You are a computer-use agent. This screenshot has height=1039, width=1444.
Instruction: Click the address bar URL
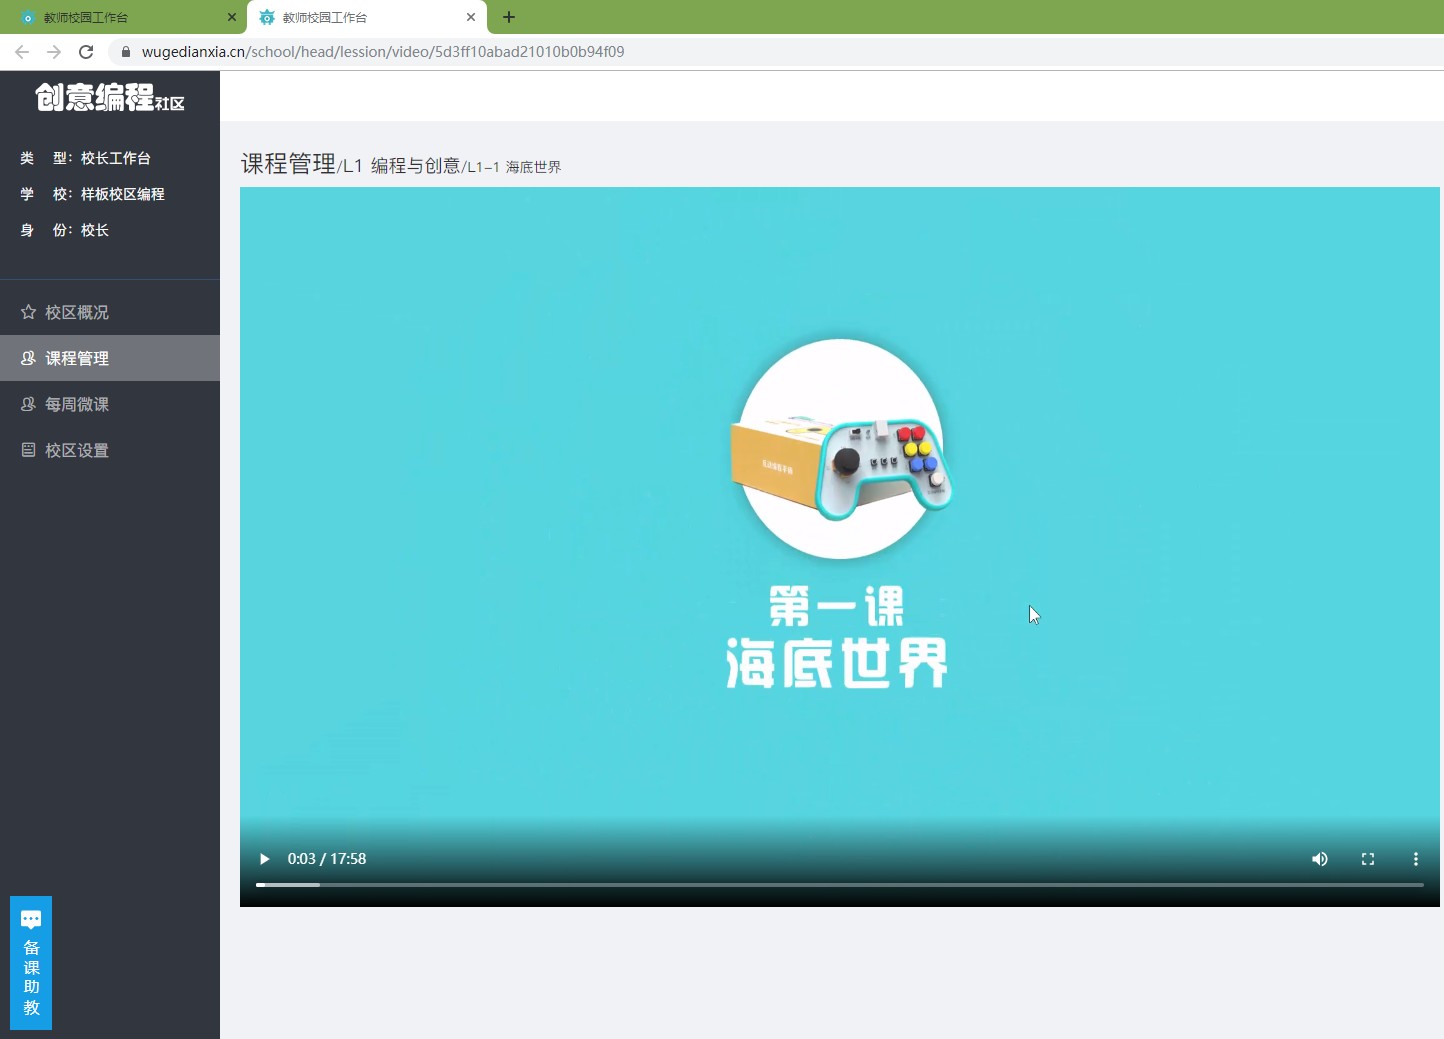point(383,52)
